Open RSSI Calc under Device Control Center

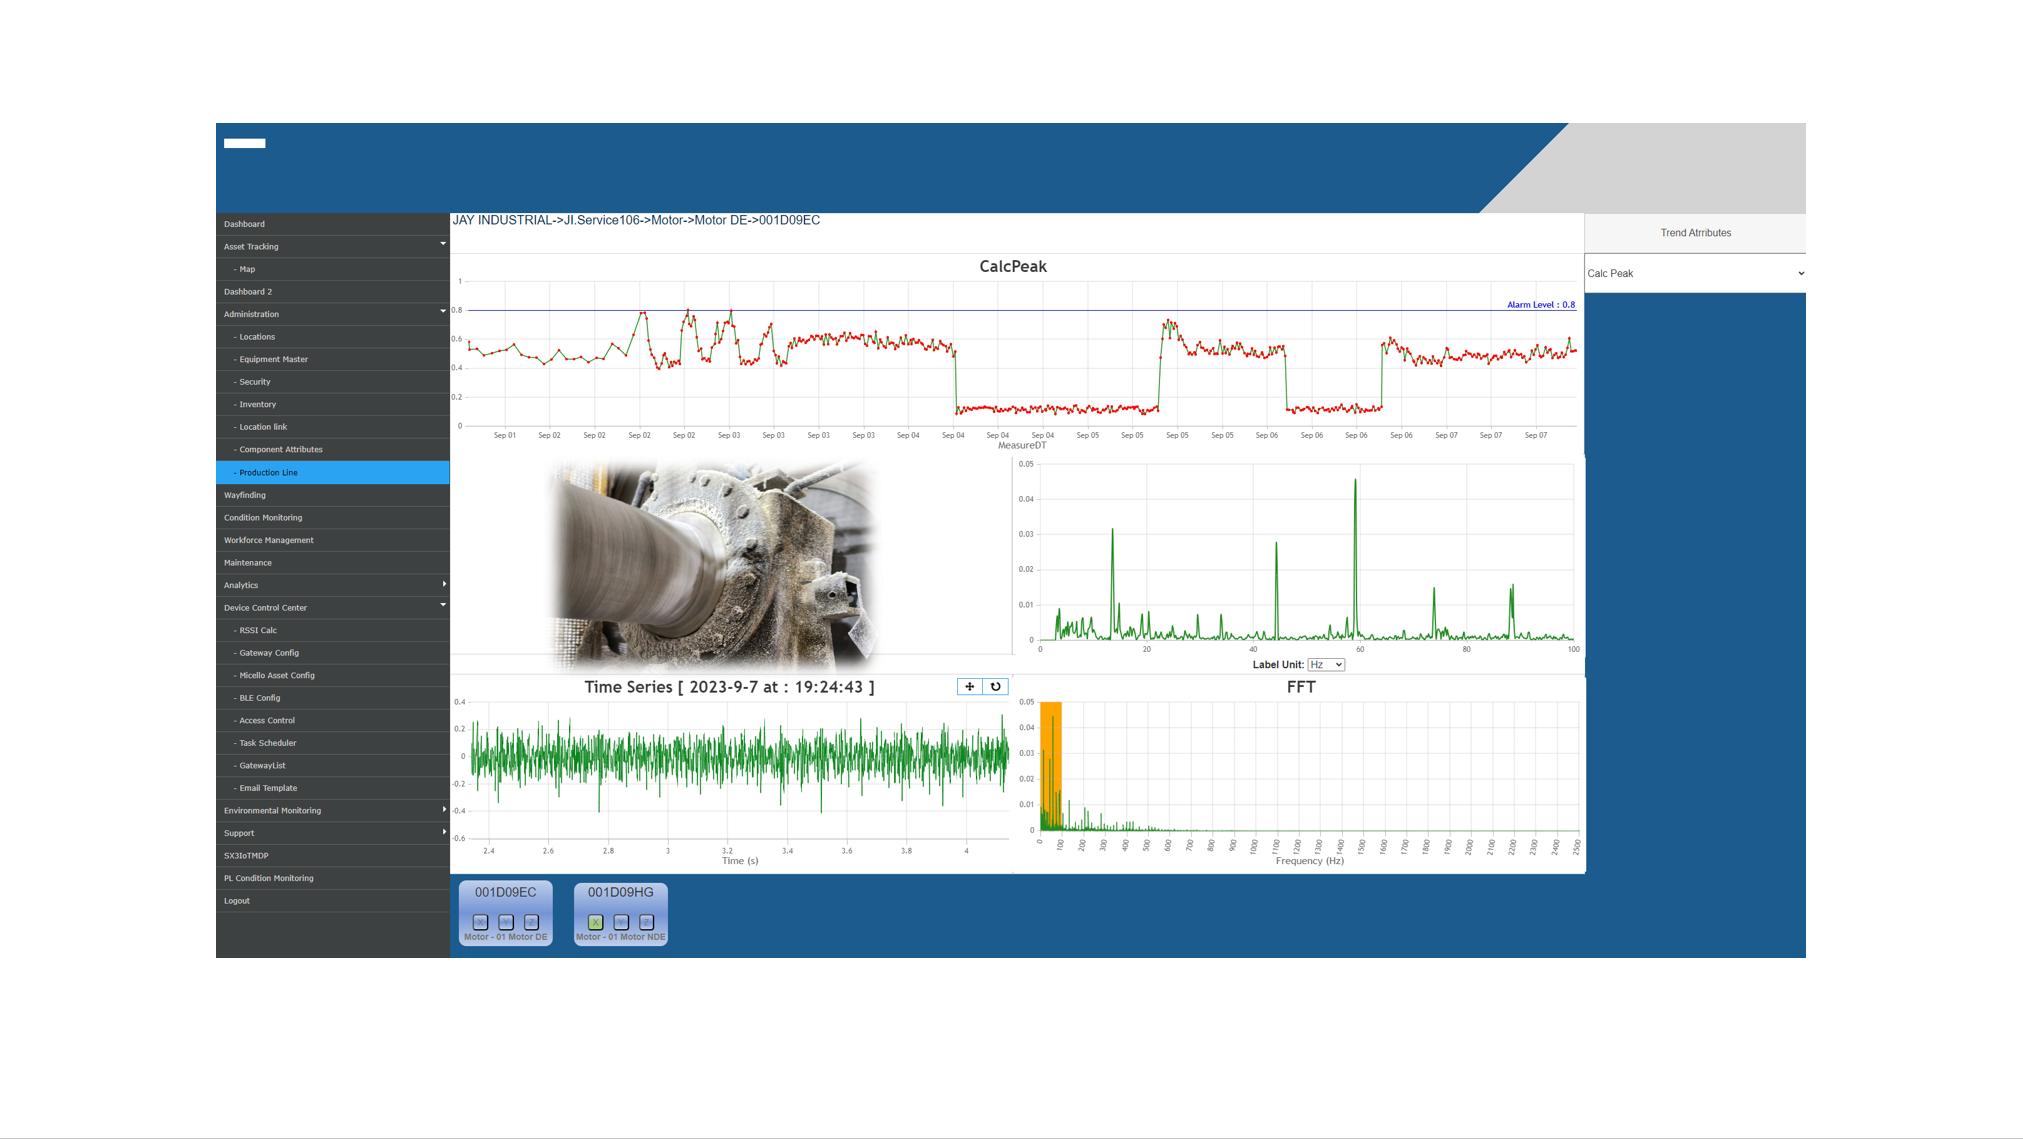tap(333, 630)
